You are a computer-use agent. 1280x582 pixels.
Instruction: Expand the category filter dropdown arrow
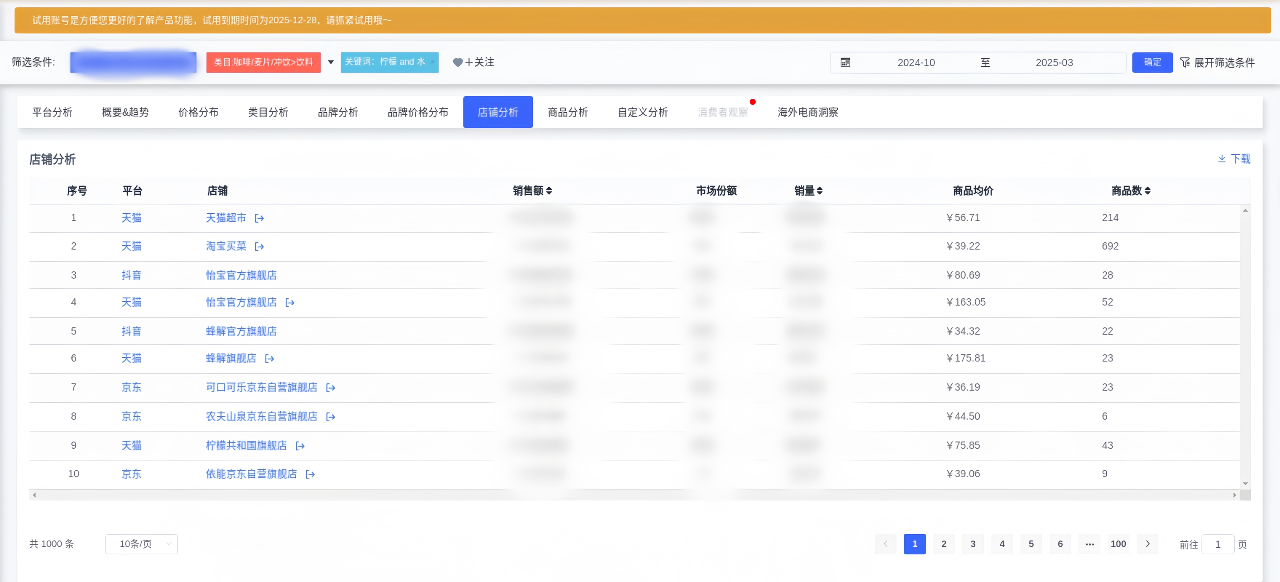(331, 62)
